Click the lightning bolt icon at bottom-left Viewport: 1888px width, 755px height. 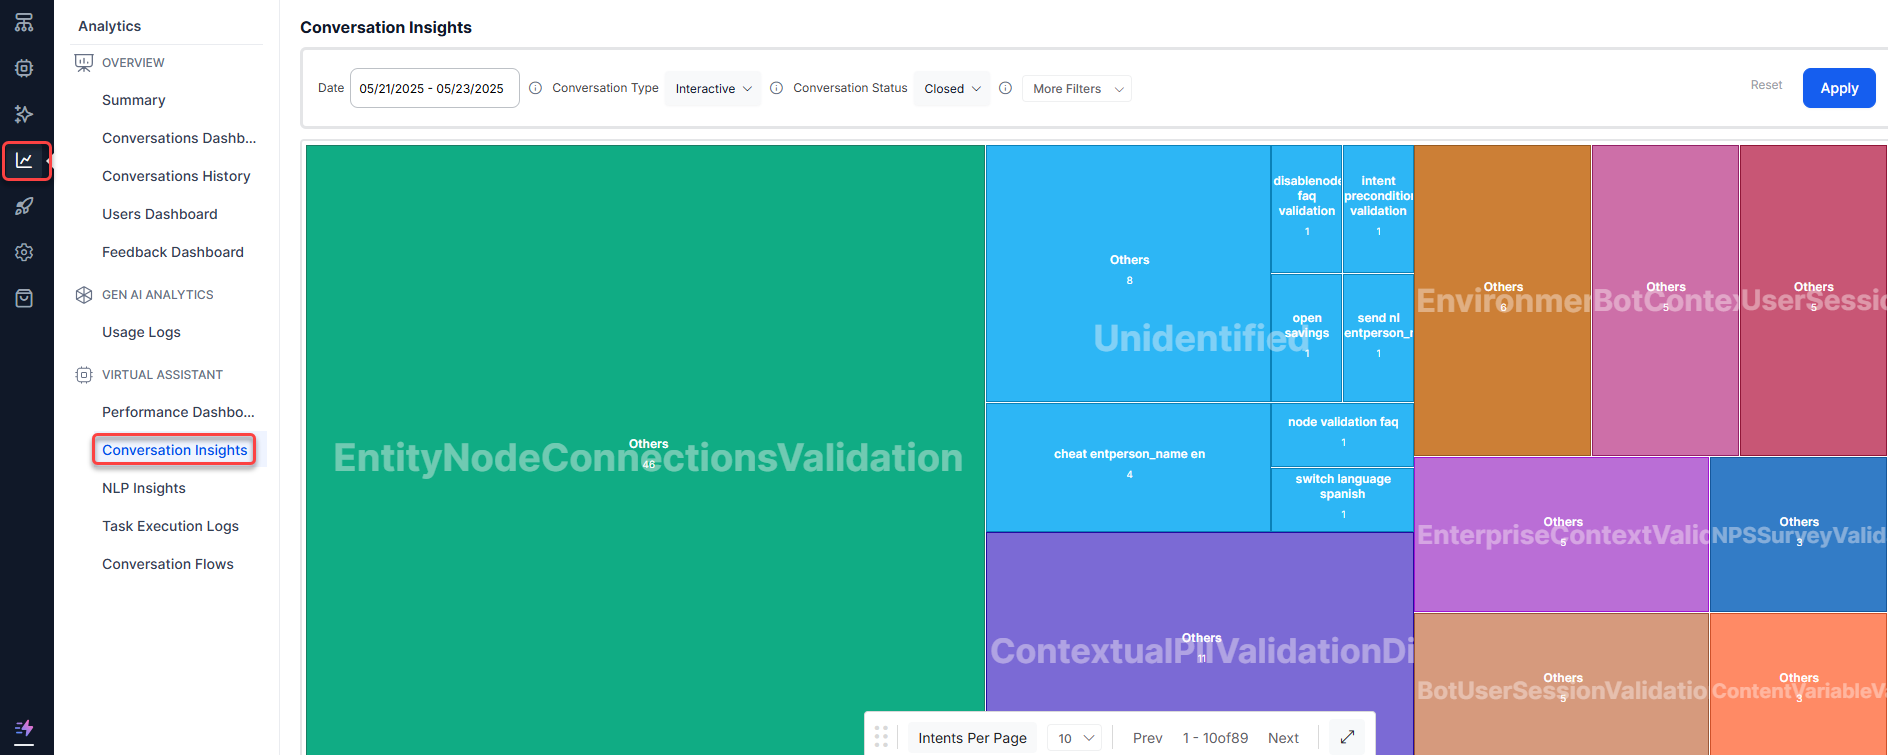[25, 728]
